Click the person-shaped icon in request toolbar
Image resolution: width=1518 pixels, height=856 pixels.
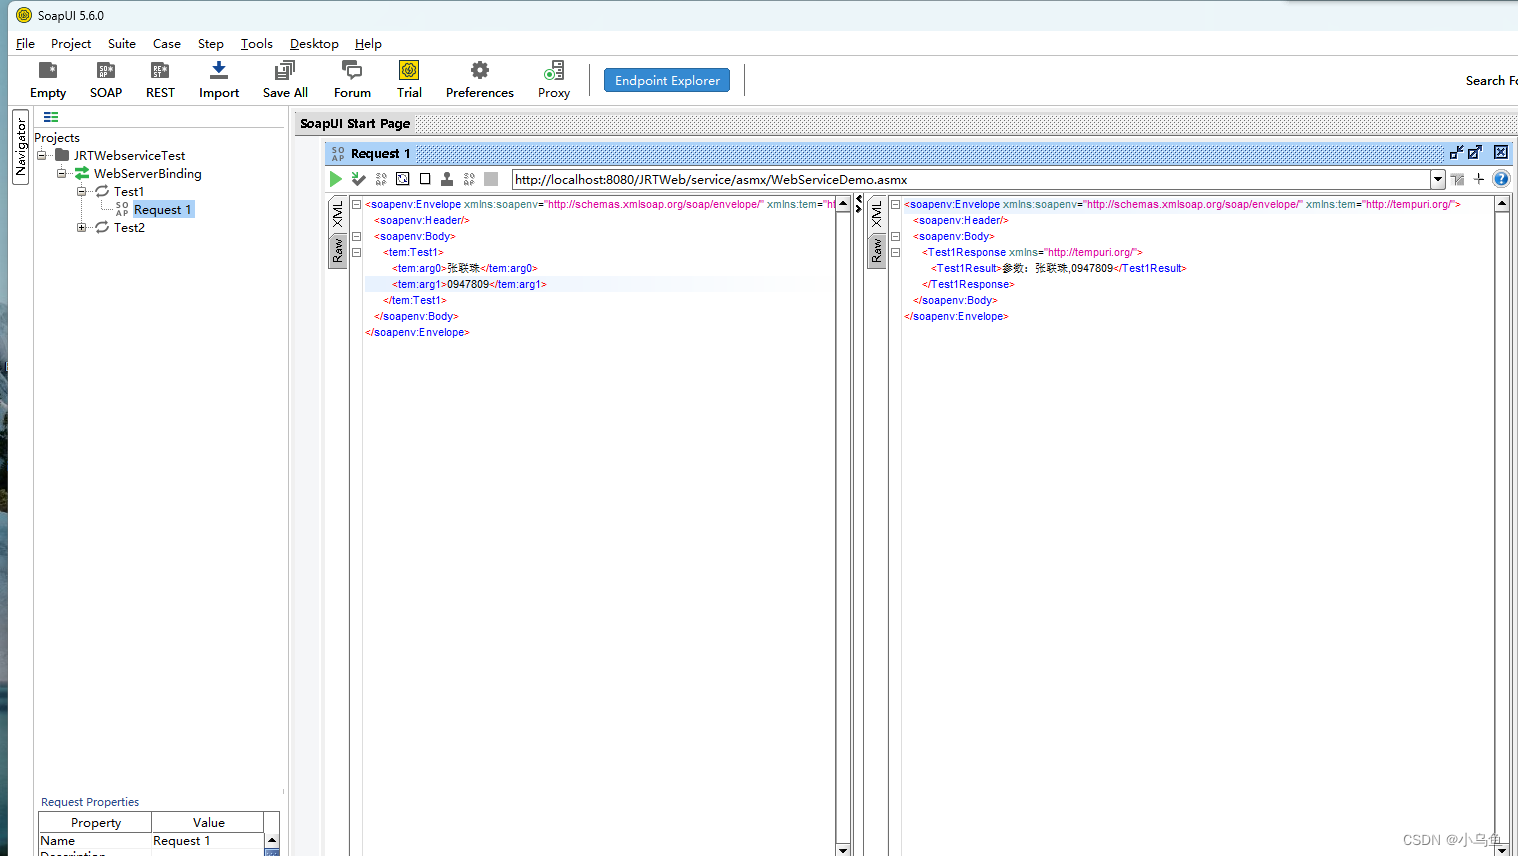point(447,179)
